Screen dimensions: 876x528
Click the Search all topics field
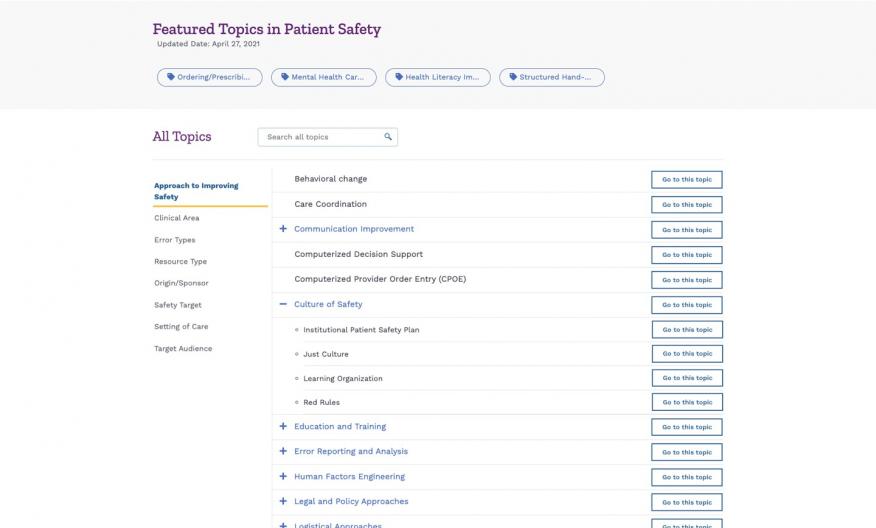pyautogui.click(x=327, y=137)
